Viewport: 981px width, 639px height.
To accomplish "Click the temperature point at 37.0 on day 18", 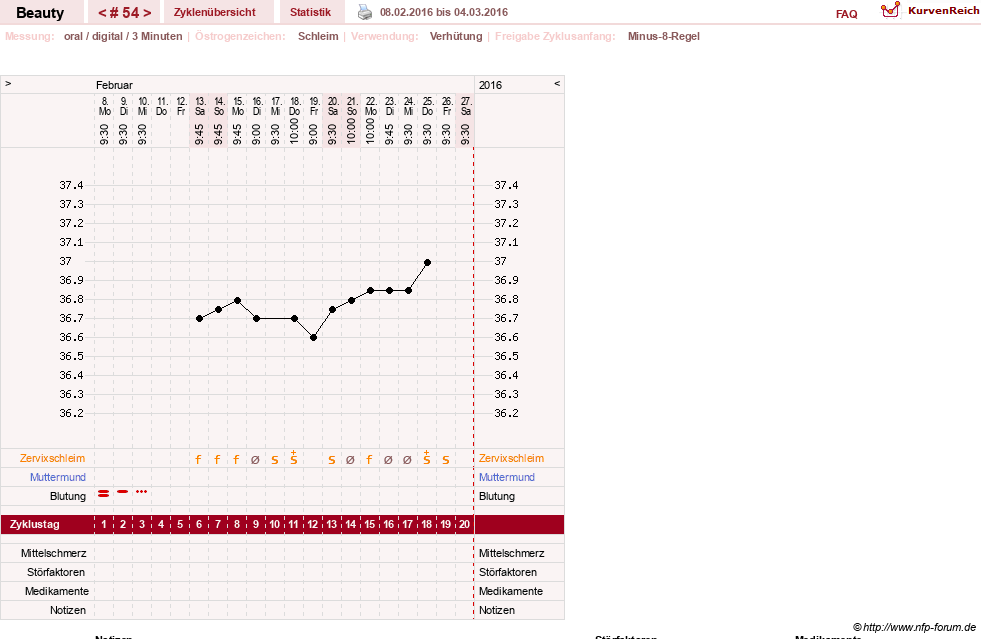I will 427,263.
